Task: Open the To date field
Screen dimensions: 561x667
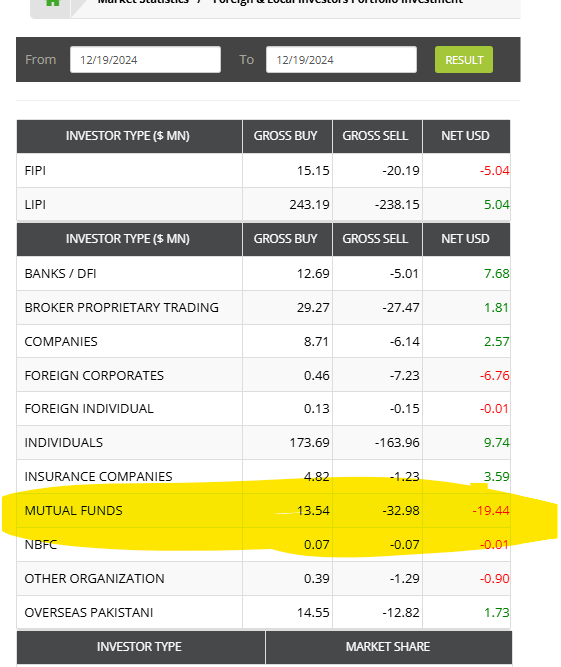Action: coord(341,60)
